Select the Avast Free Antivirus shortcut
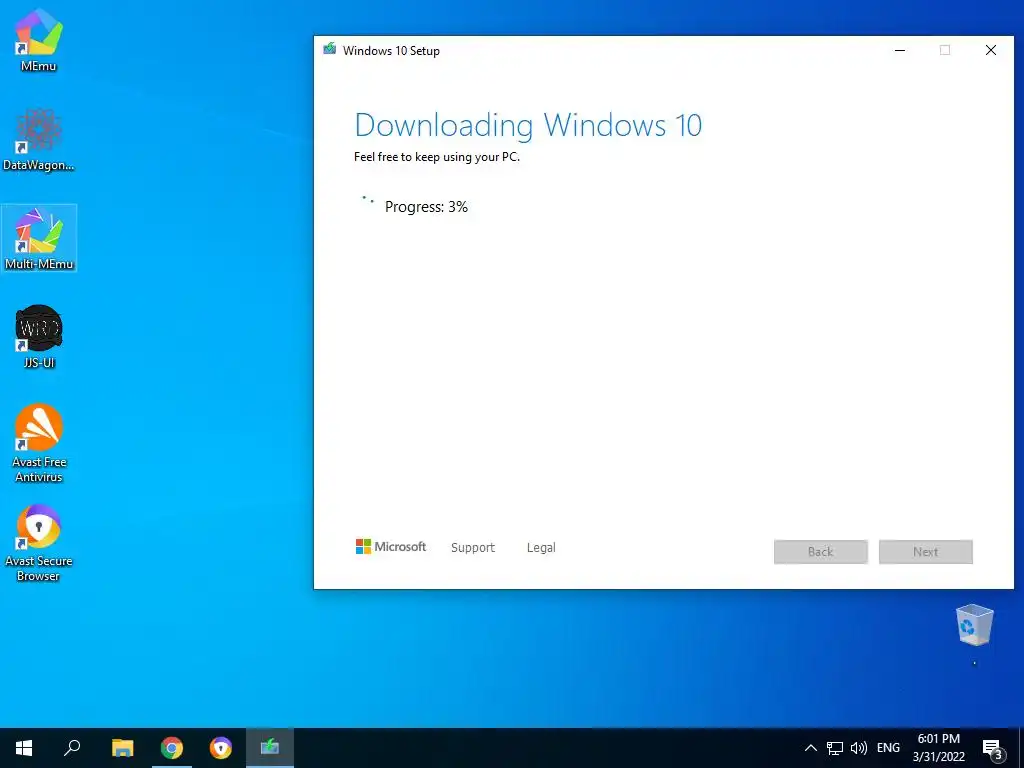The image size is (1024, 768). coord(39,443)
